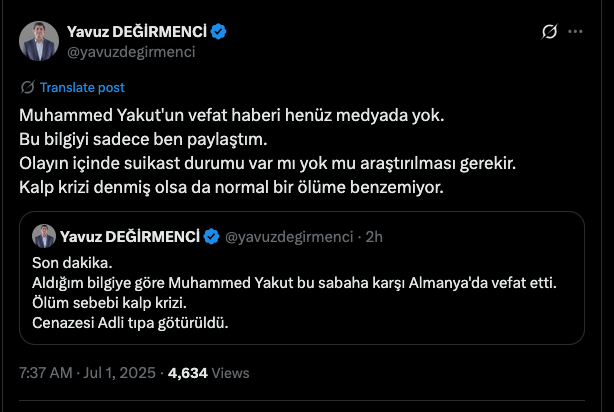This screenshot has height=412, width=614.
Task: Click the author name in the quoted post
Action: point(130,237)
